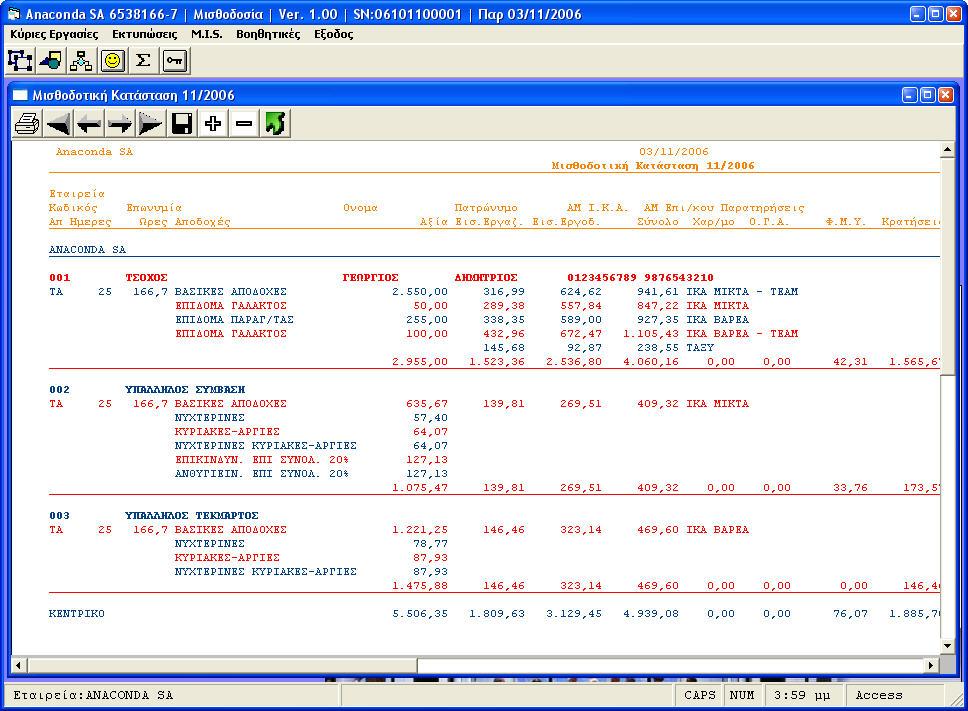Go to the previous report page
The height and width of the screenshot is (711, 968).
point(90,124)
